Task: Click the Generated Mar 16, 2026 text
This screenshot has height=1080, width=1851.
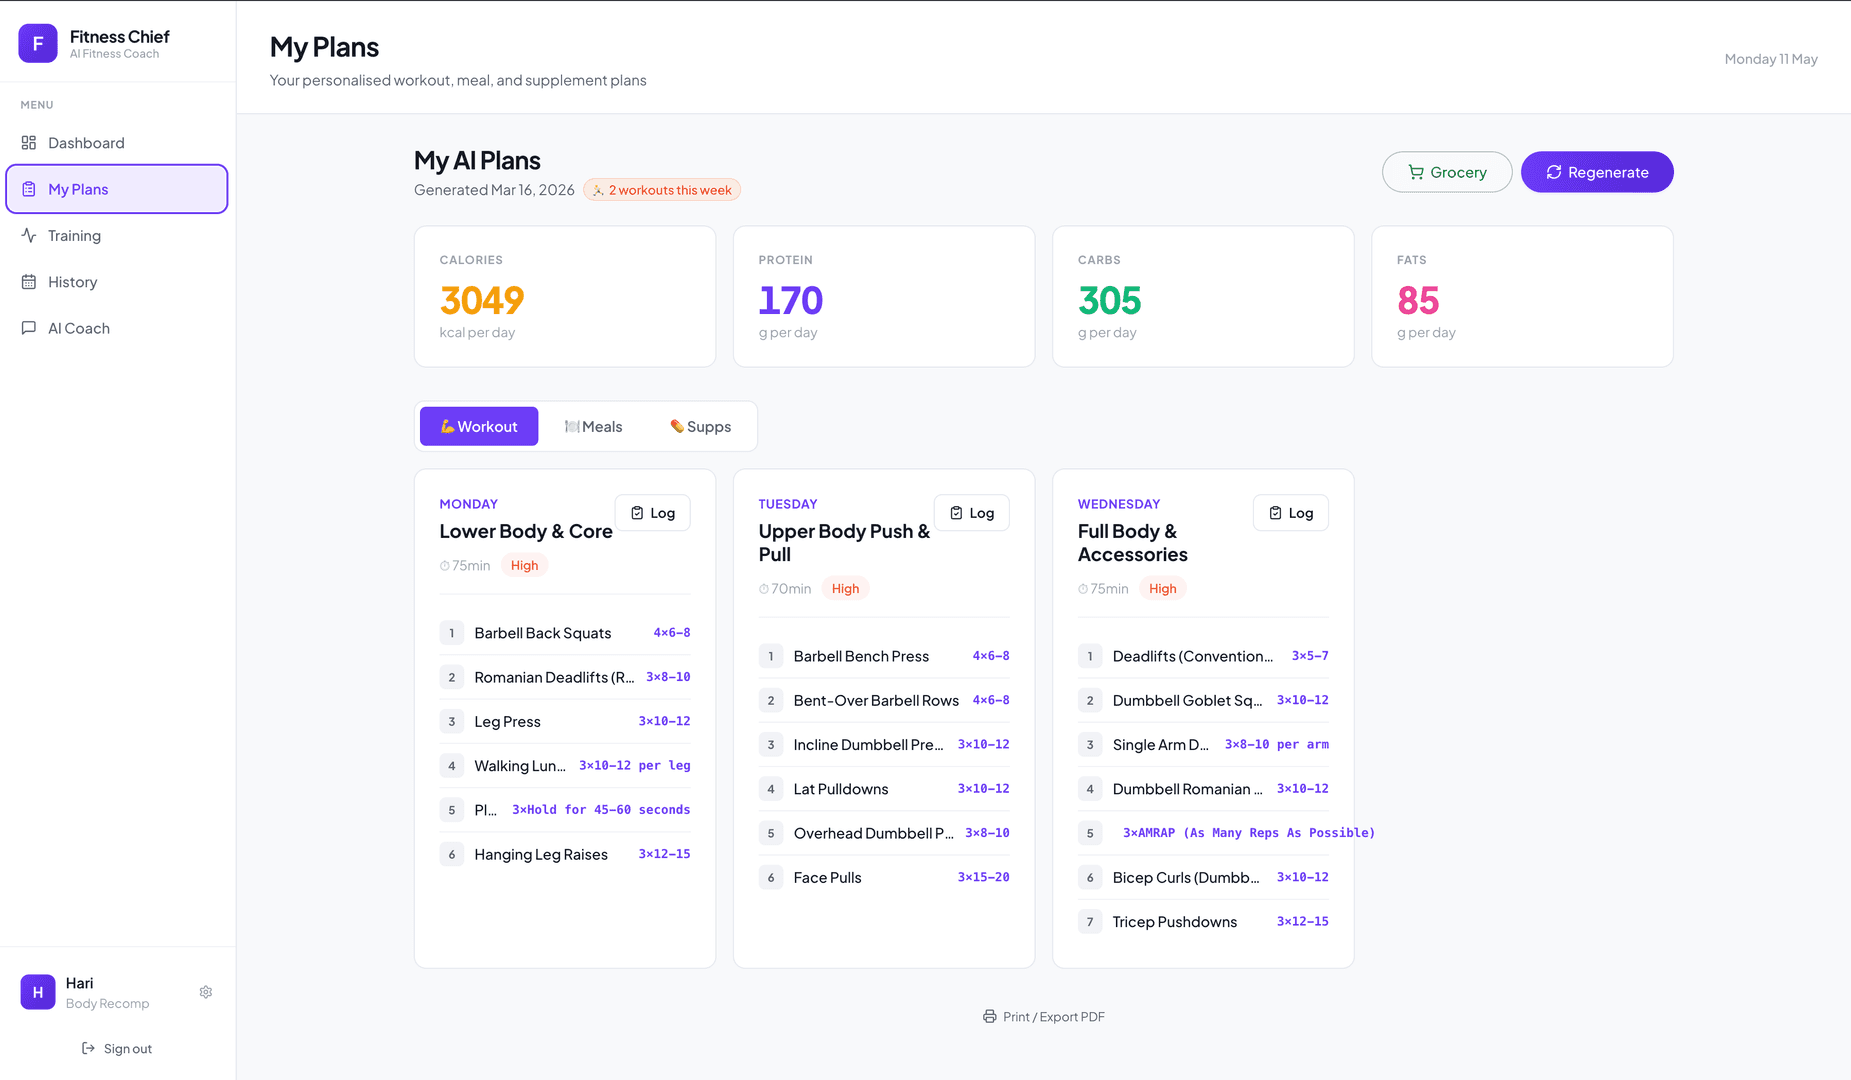Action: [494, 190]
